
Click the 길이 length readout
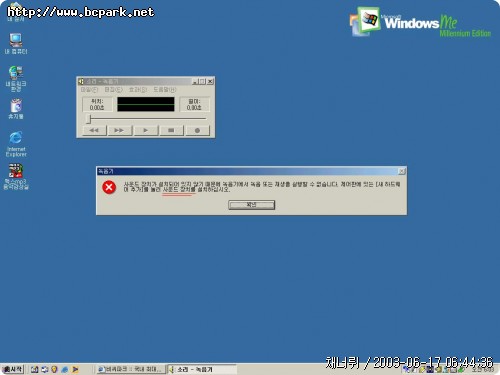tap(194, 104)
